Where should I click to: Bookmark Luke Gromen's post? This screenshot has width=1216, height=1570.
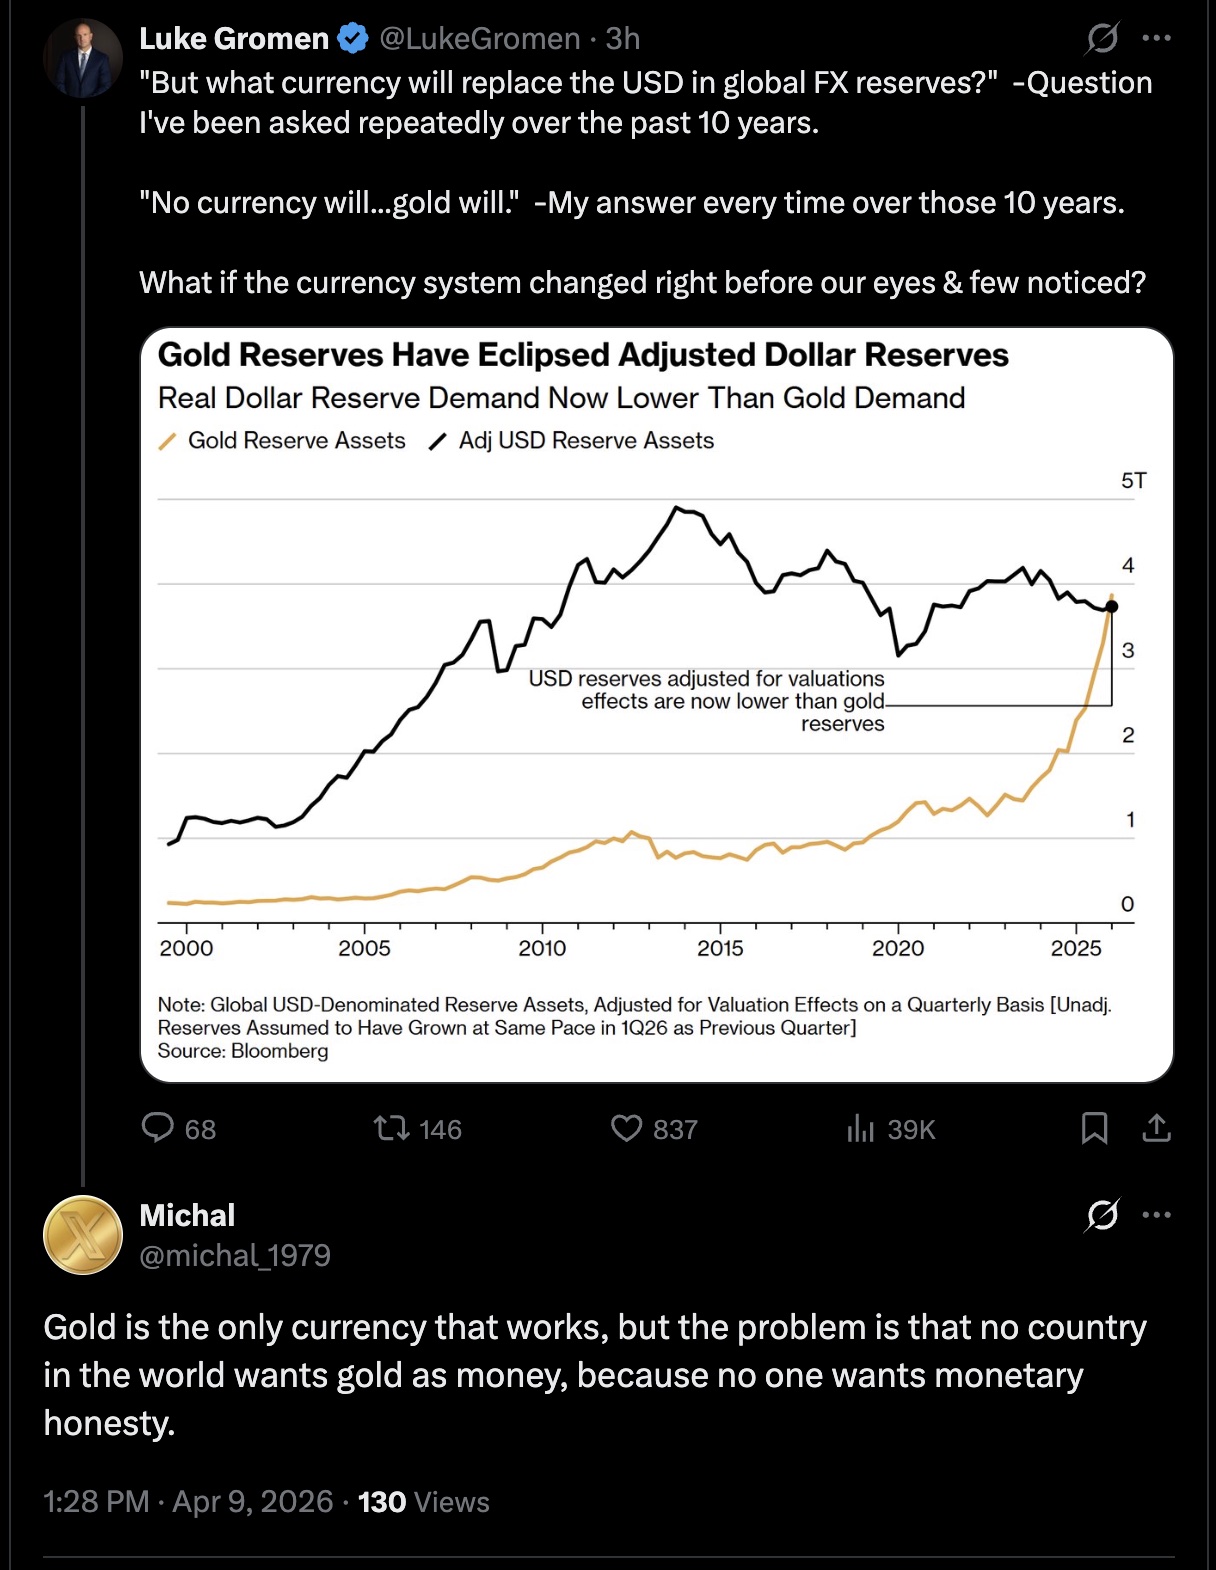click(1094, 1129)
